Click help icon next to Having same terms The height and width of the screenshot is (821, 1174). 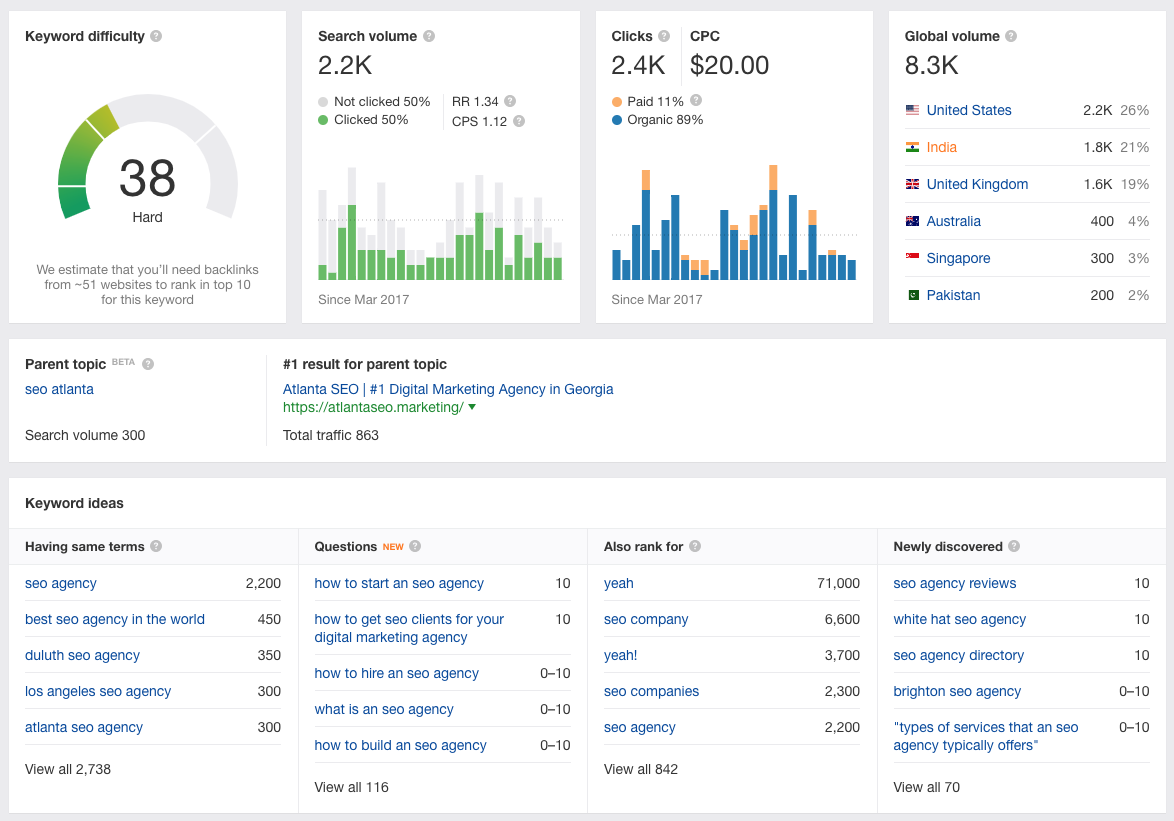click(156, 546)
